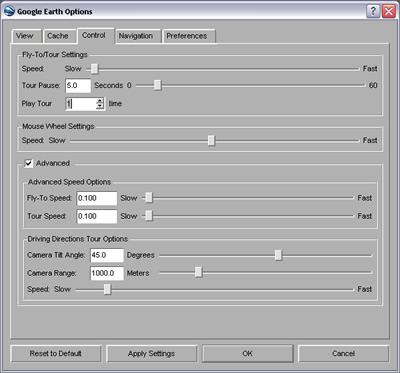Click the Camera Range value field
Screen dimensions: 400x373
(x=107, y=273)
